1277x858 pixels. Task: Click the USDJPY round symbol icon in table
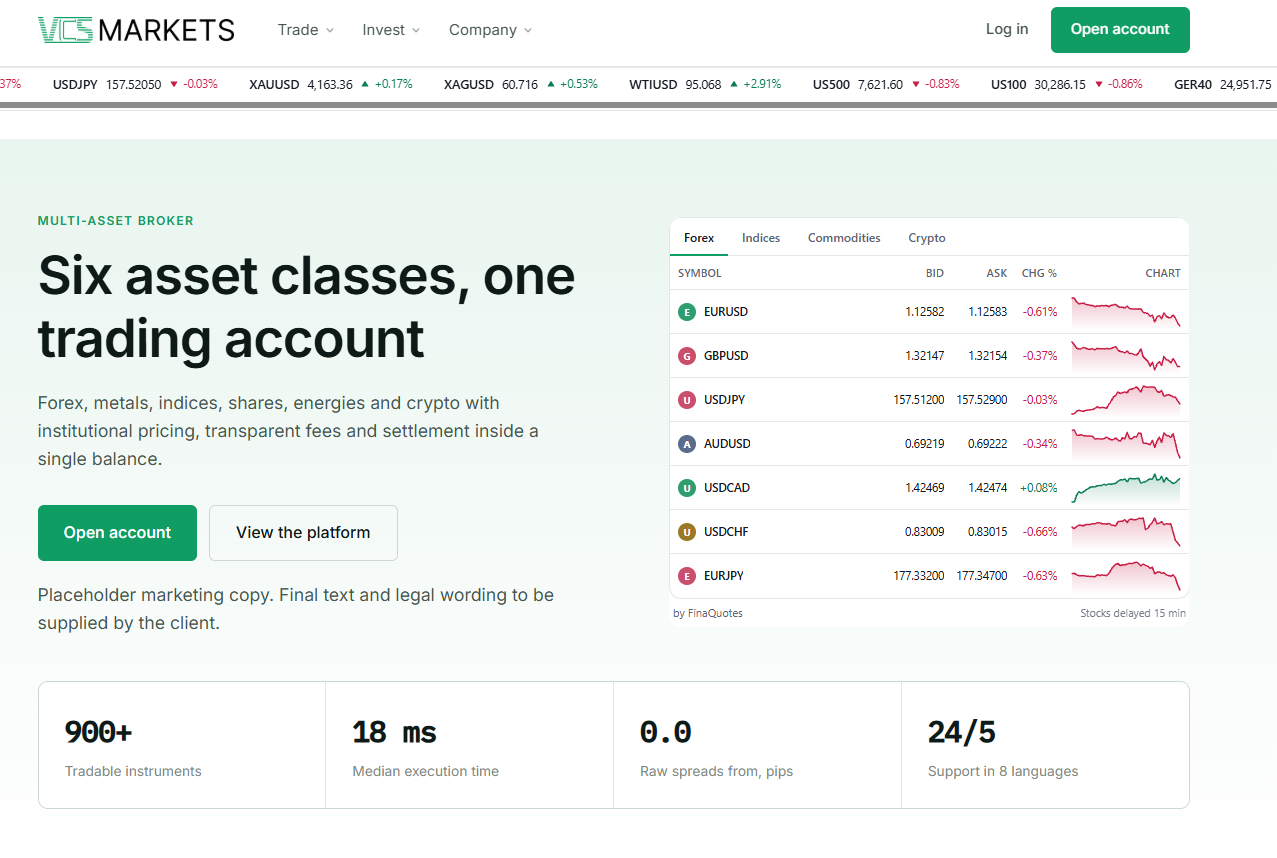coord(686,400)
